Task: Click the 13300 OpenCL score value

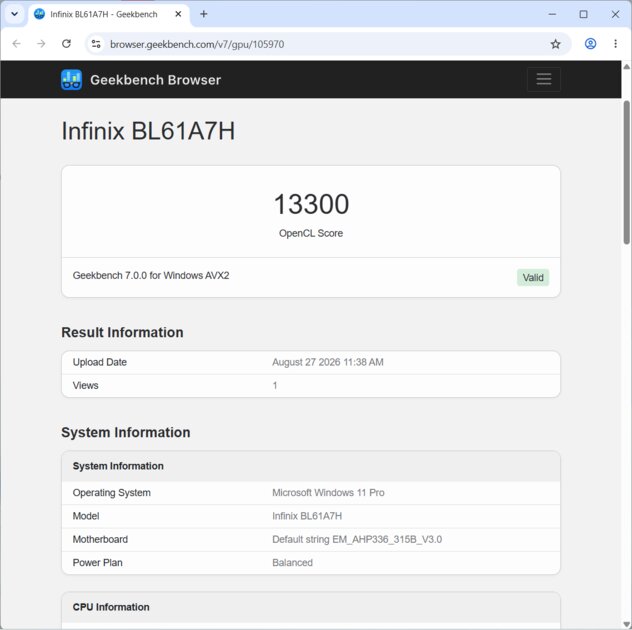Action: (x=311, y=204)
